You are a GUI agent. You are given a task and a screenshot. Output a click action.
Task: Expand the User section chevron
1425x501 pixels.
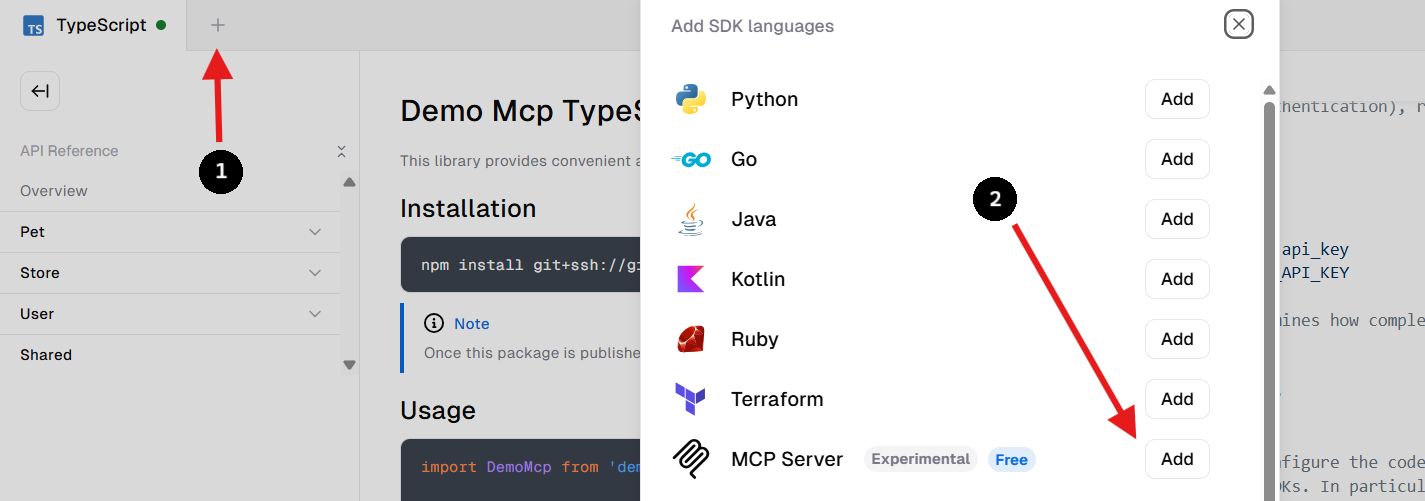[315, 314]
